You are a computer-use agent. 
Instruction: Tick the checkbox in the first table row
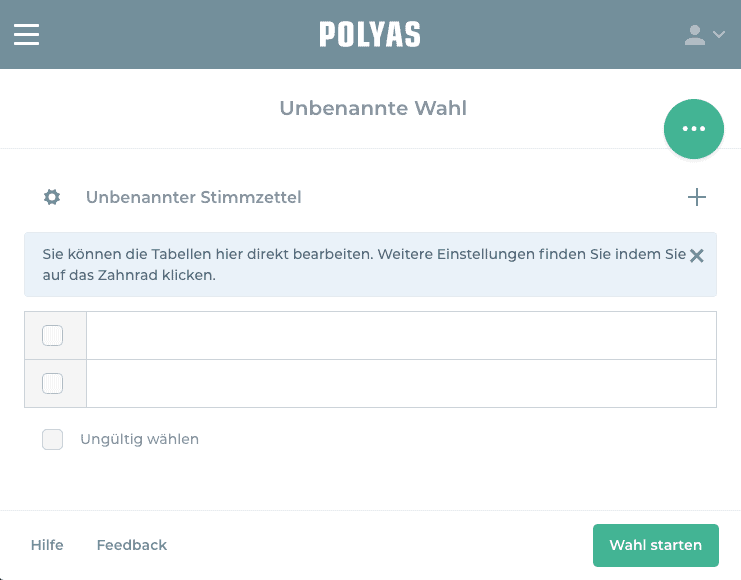(53, 336)
